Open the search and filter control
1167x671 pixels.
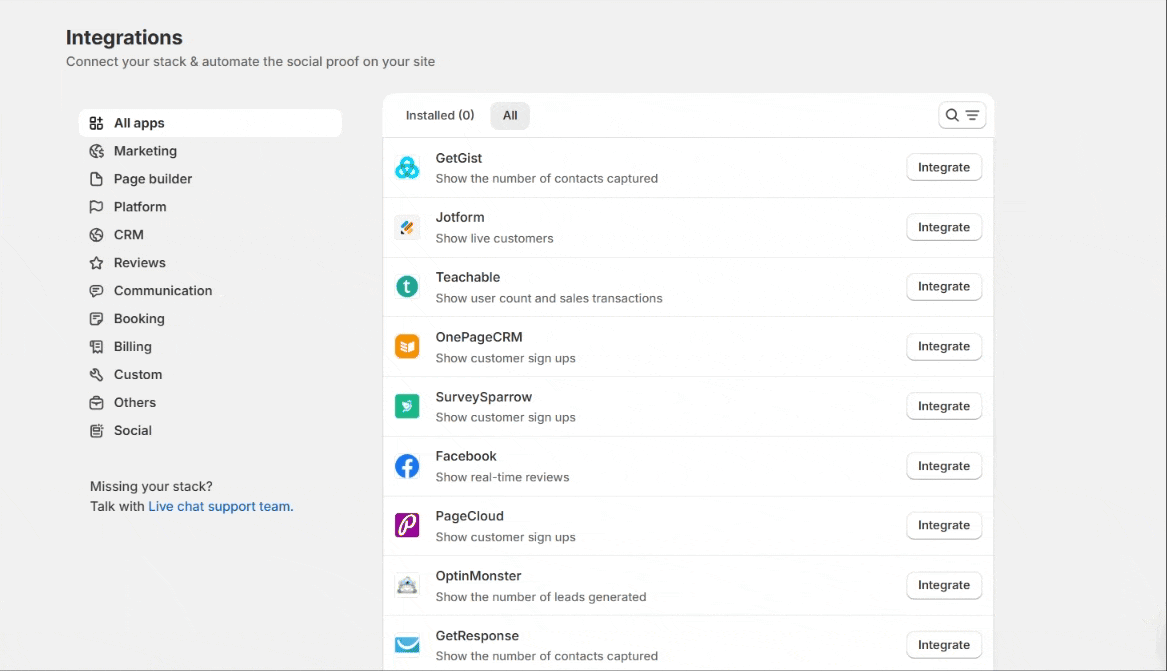(x=962, y=115)
